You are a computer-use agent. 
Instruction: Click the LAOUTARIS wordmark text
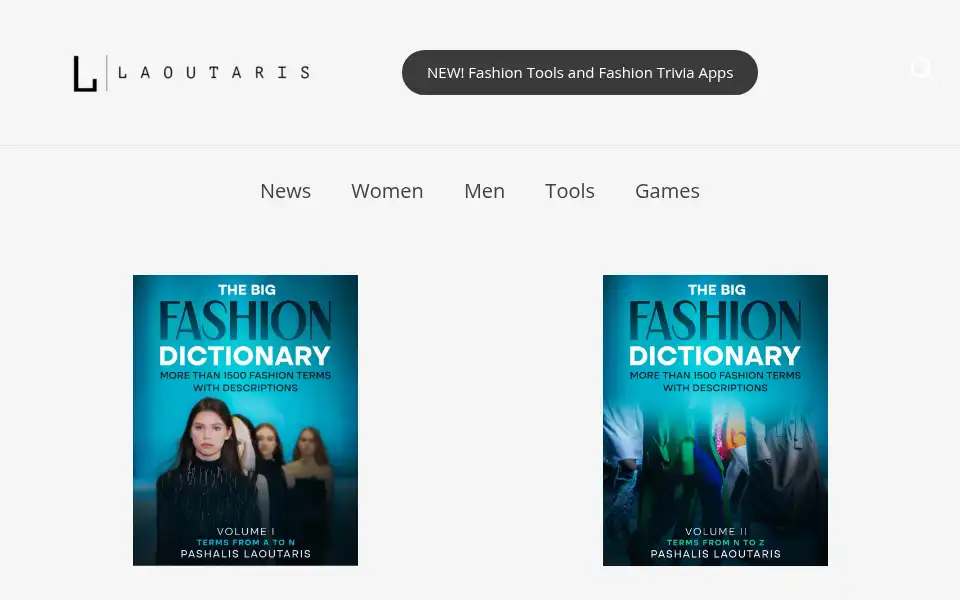click(214, 73)
